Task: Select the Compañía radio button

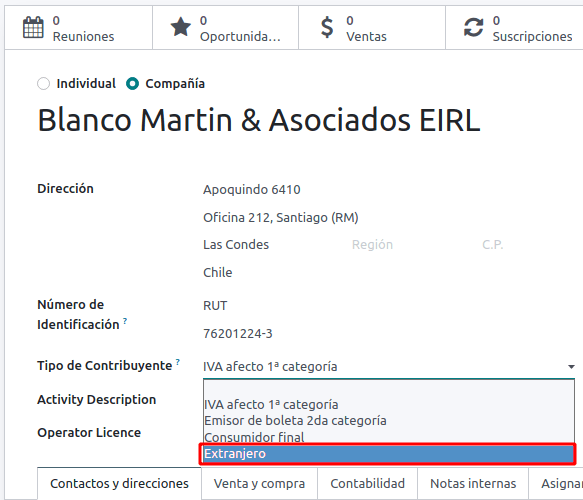Action: pyautogui.click(x=132, y=84)
